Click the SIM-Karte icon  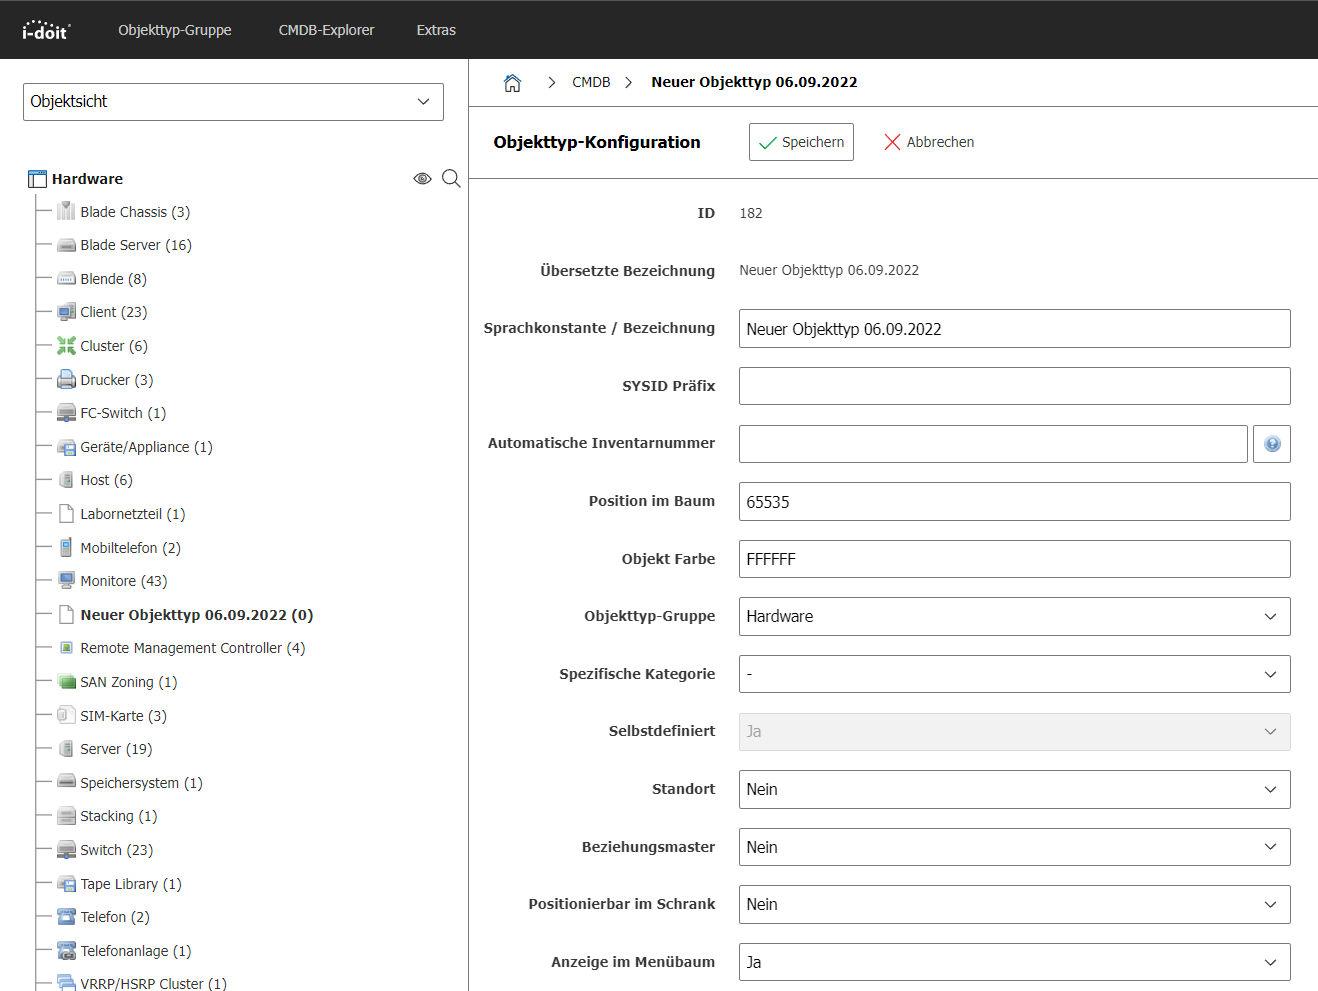click(66, 715)
